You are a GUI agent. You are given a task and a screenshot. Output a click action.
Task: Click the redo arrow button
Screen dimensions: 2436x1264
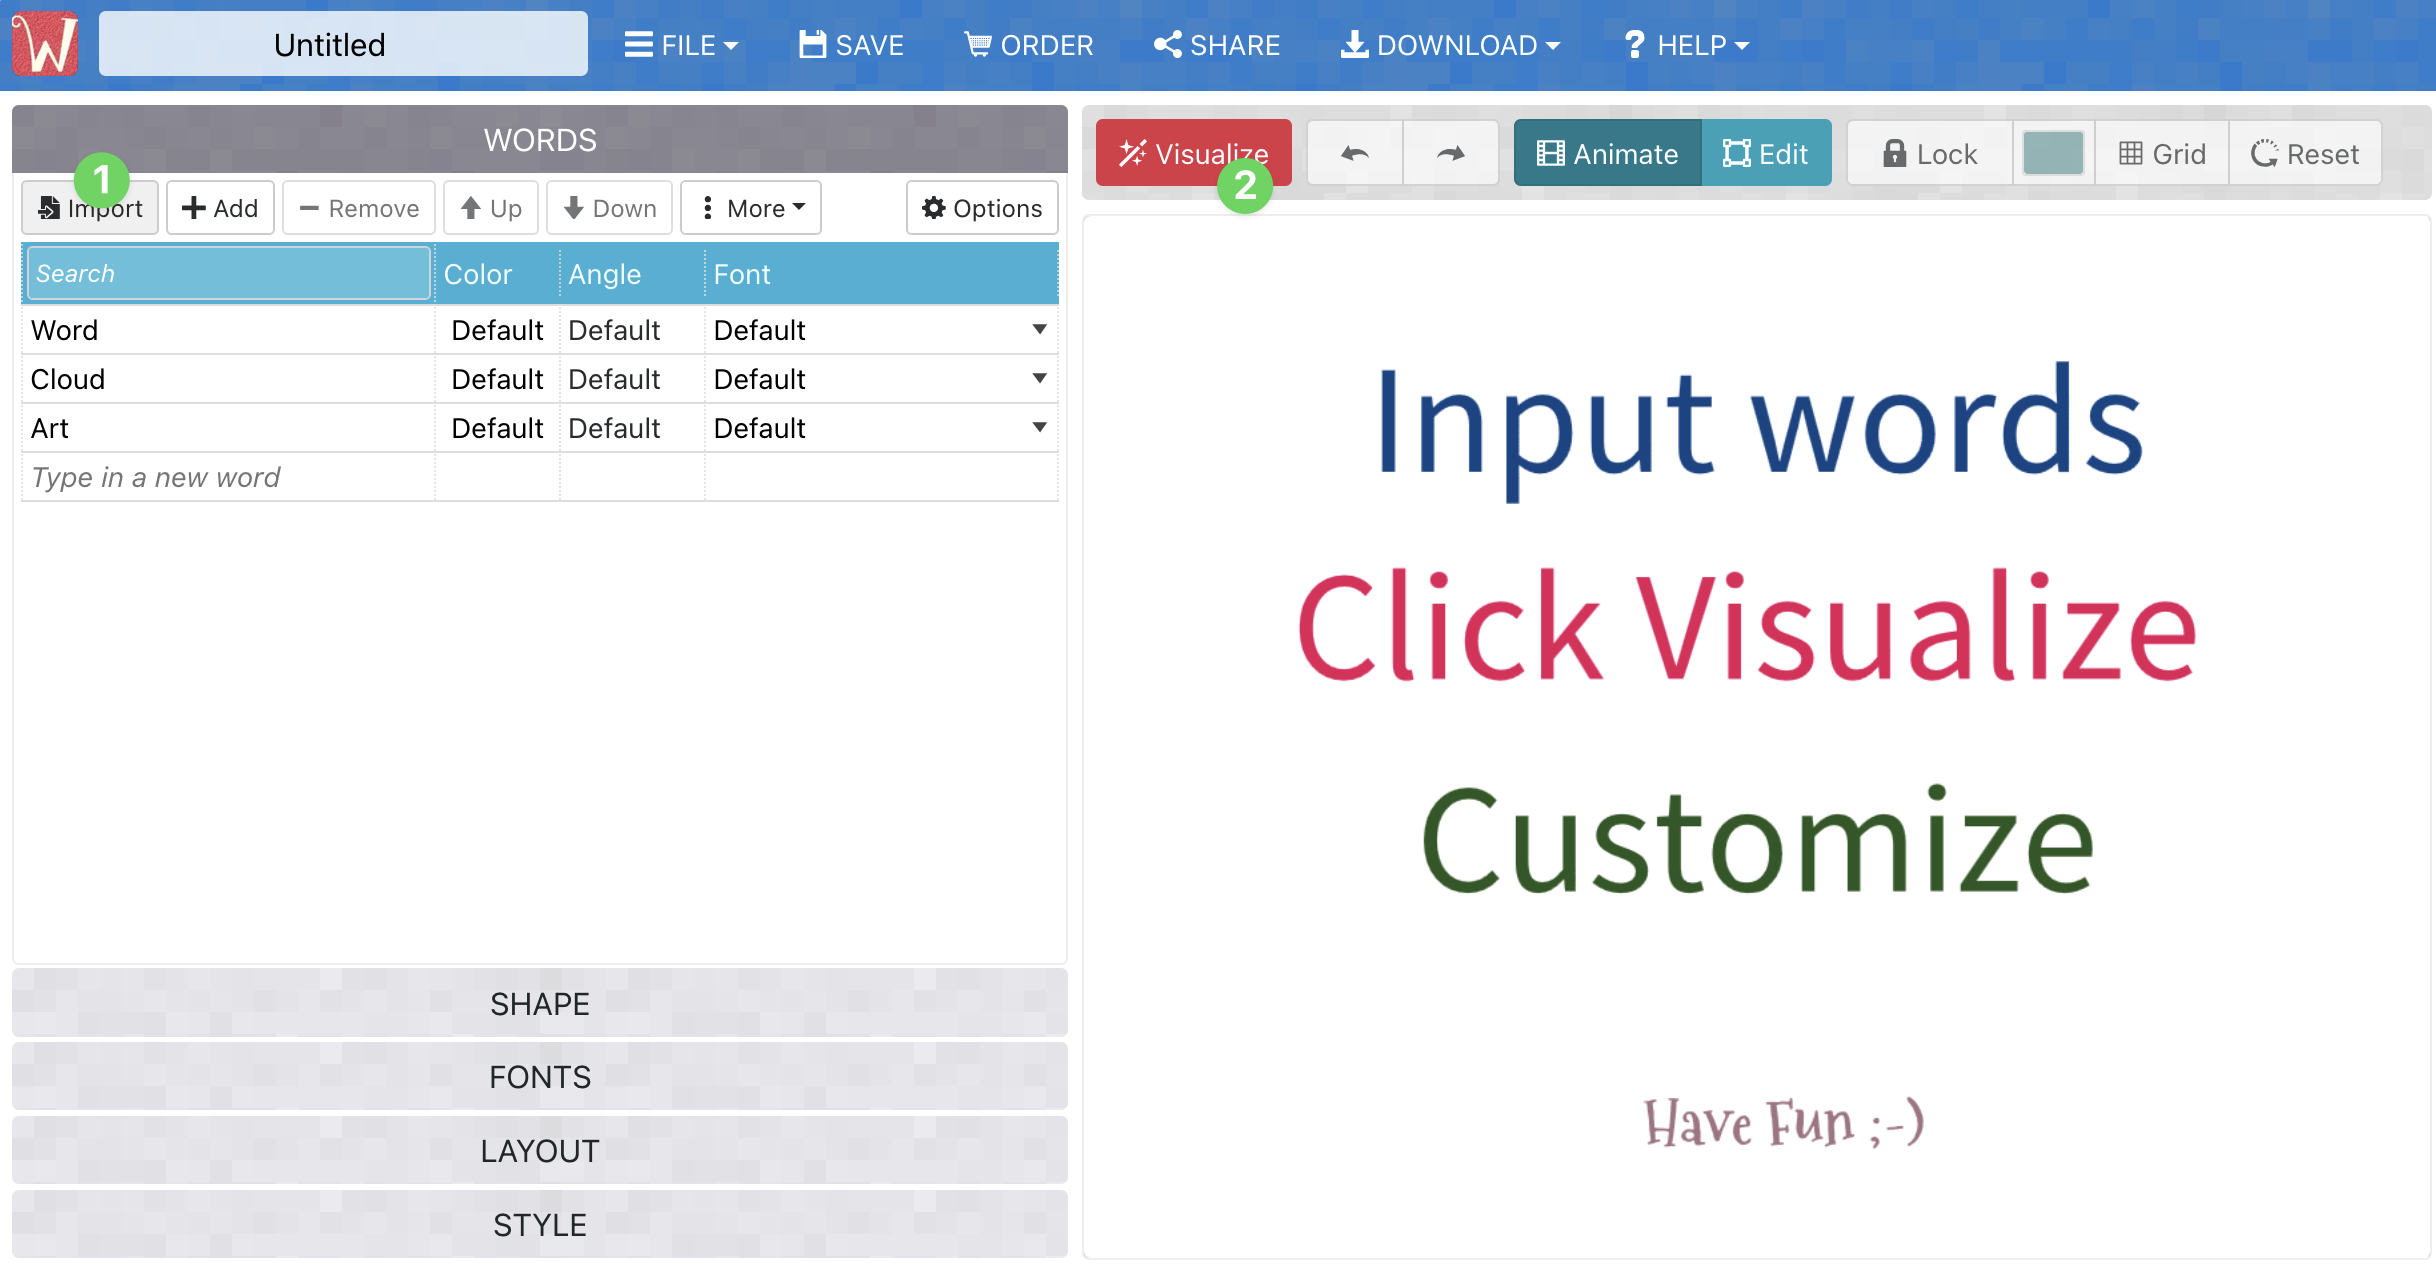tap(1450, 154)
